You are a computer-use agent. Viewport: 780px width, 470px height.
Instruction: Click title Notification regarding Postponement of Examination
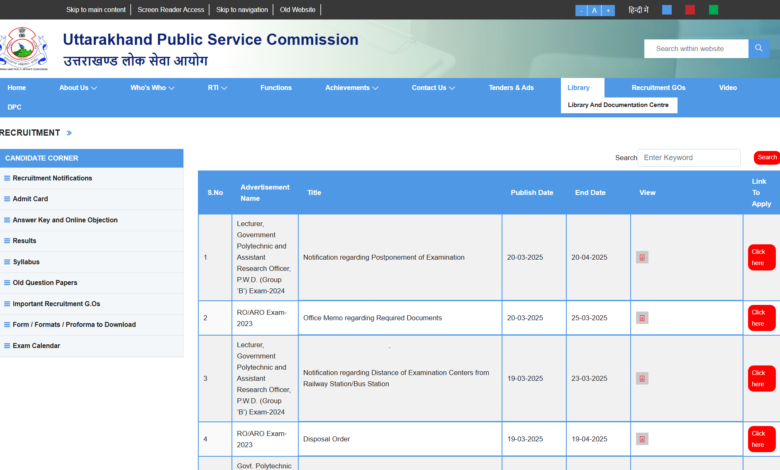point(384,257)
